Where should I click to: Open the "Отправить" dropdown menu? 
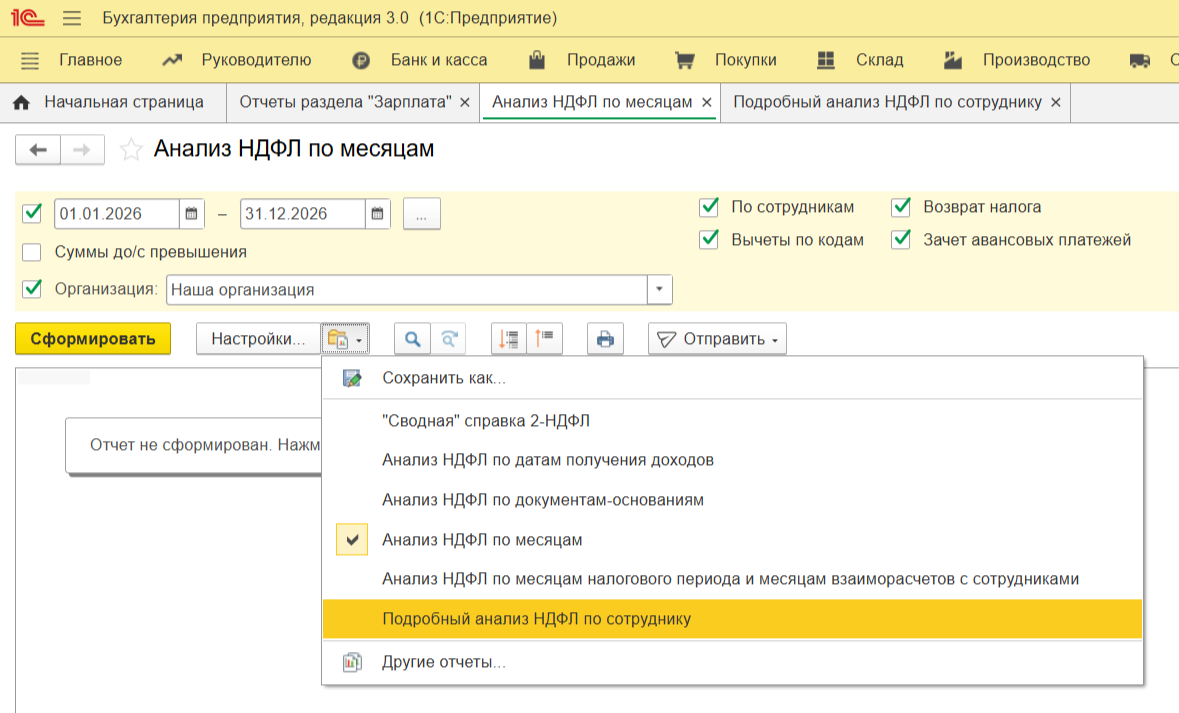point(717,339)
